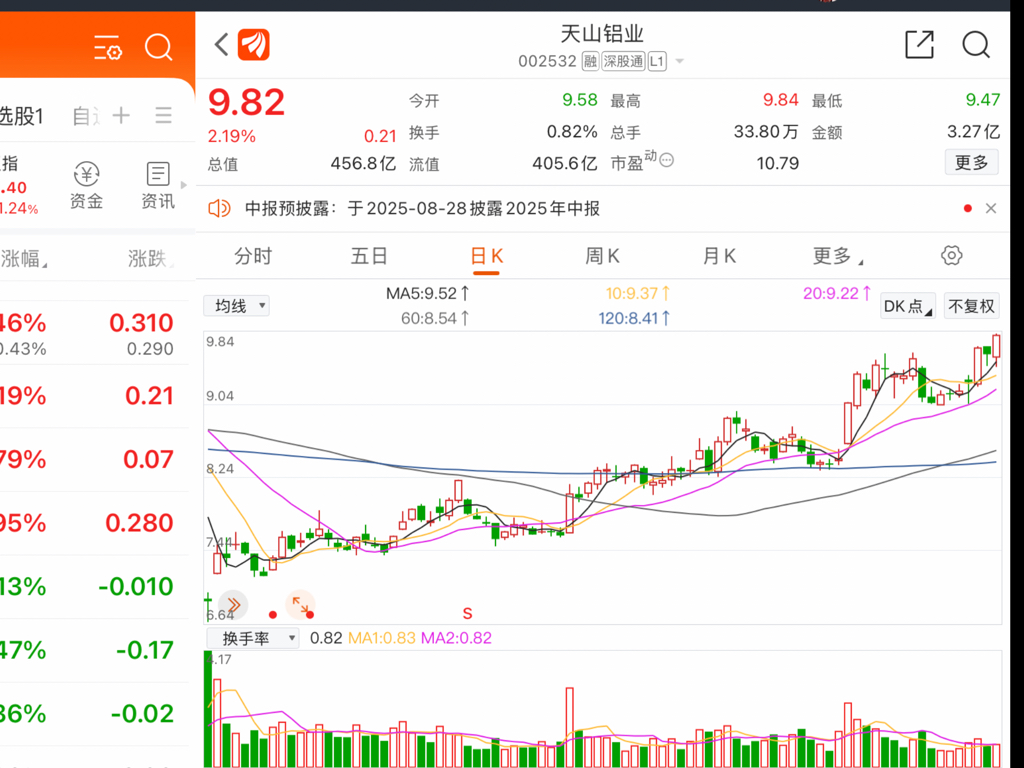1024x768 pixels.
Task: Tap the double-arrow chart scroll icon
Action: (x=233, y=605)
